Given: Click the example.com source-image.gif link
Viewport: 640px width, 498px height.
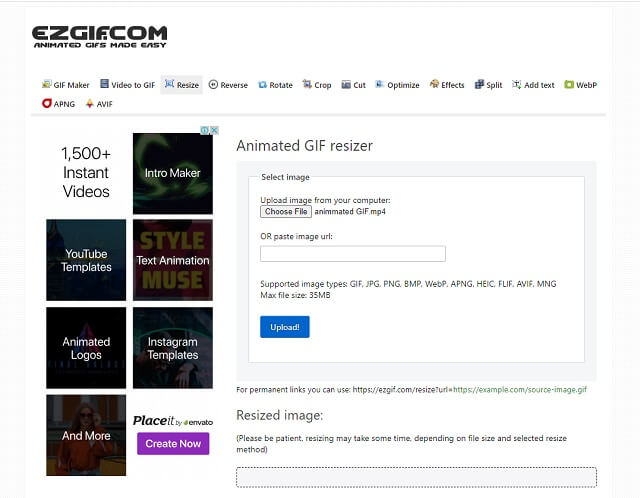Looking at the screenshot, I should click(x=520, y=389).
